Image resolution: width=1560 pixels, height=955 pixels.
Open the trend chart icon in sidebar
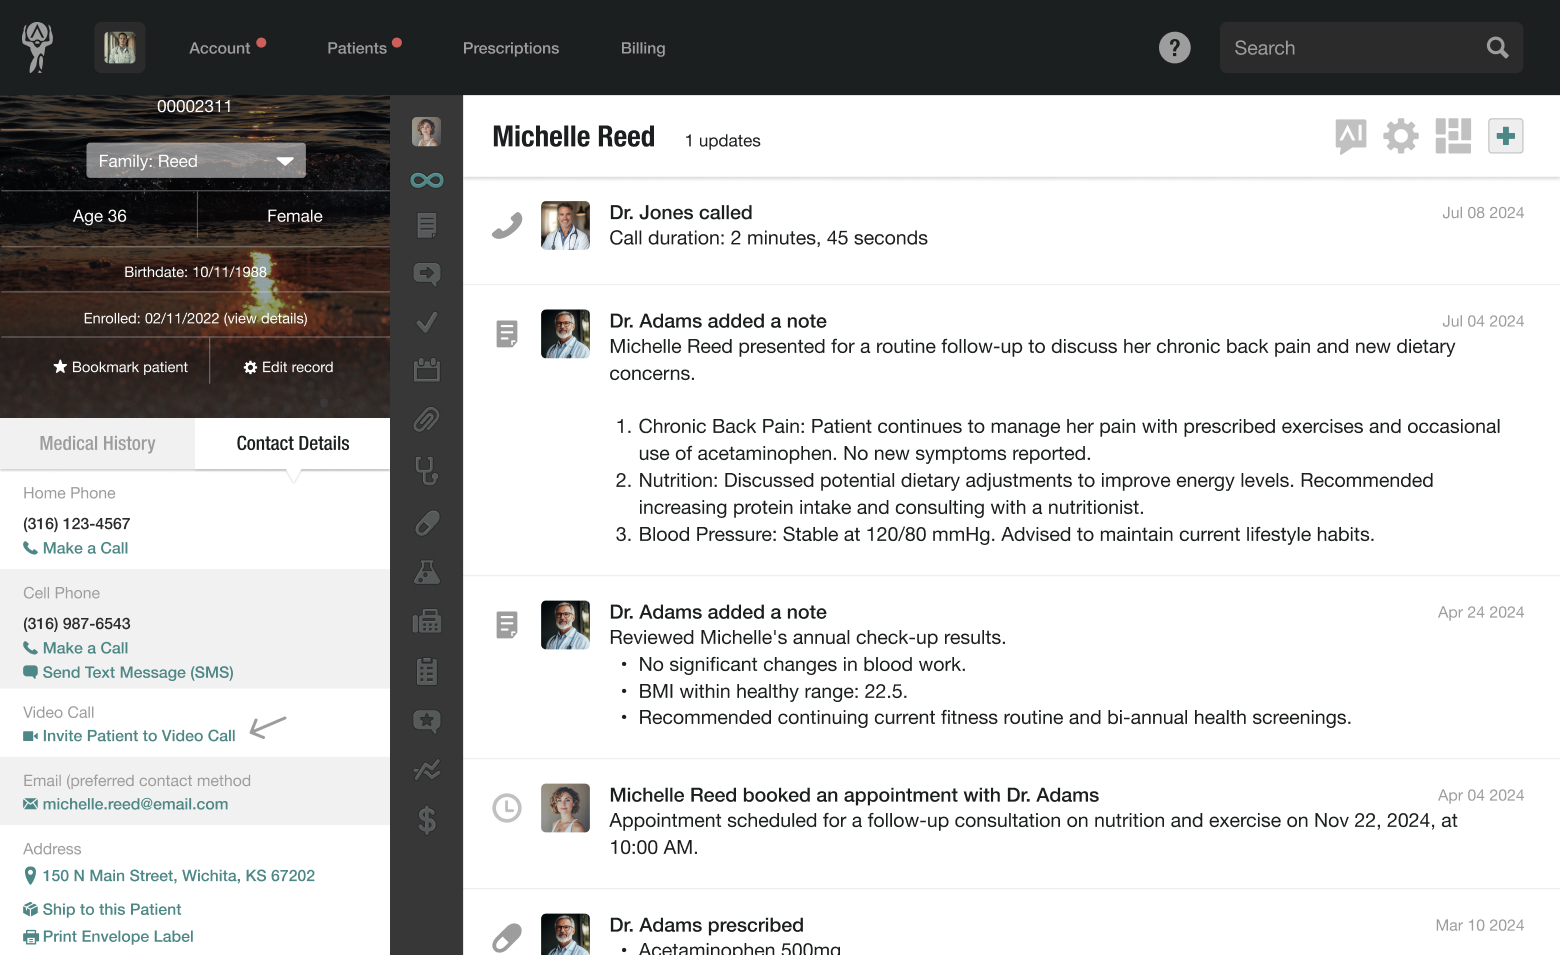coord(427,770)
